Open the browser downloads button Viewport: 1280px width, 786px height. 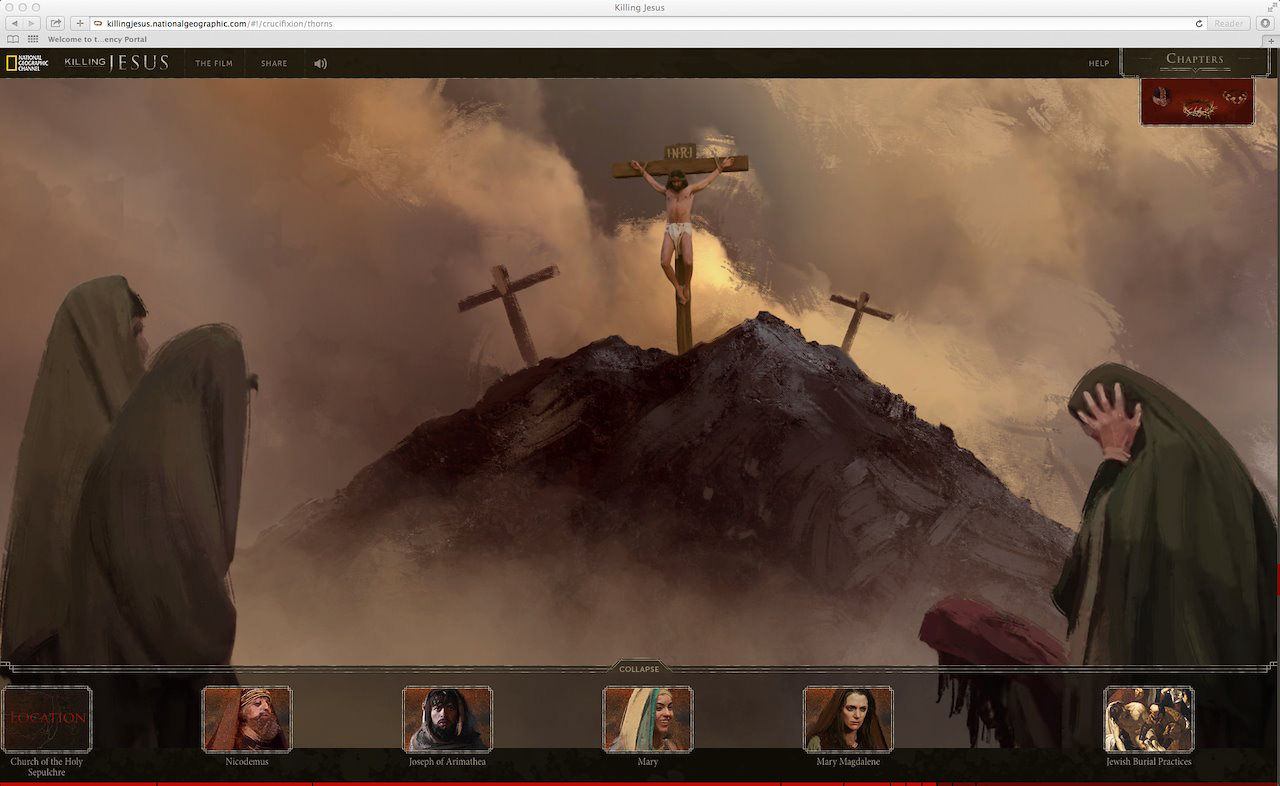tap(1265, 23)
